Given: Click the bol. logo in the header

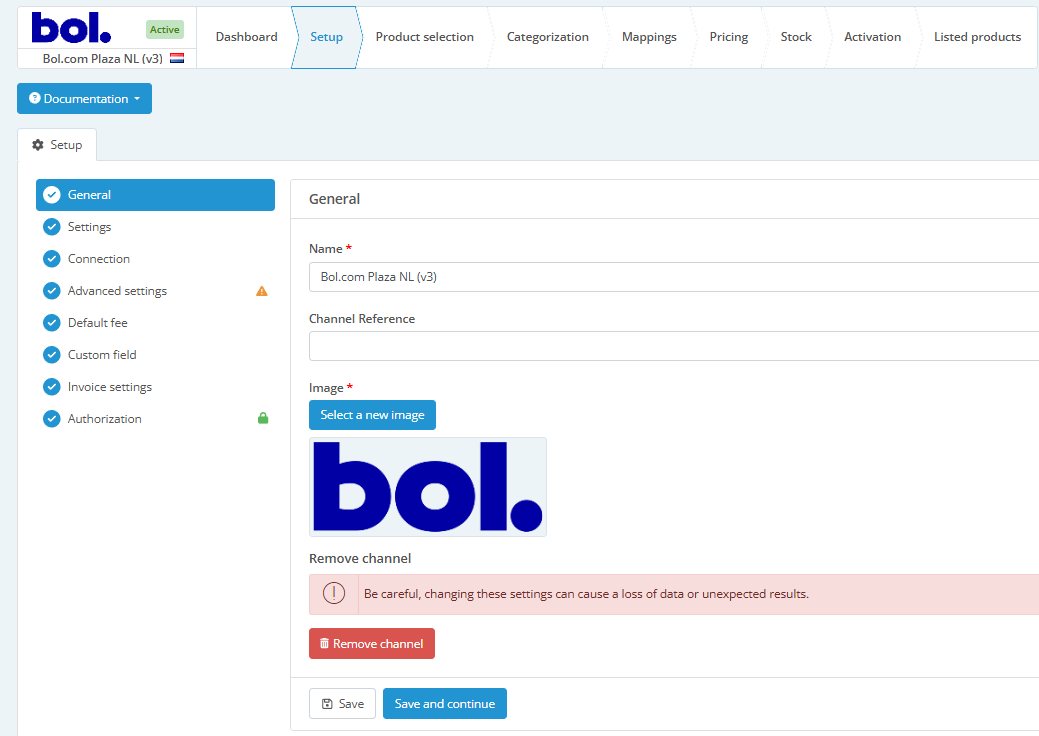Looking at the screenshot, I should pyautogui.click(x=71, y=28).
